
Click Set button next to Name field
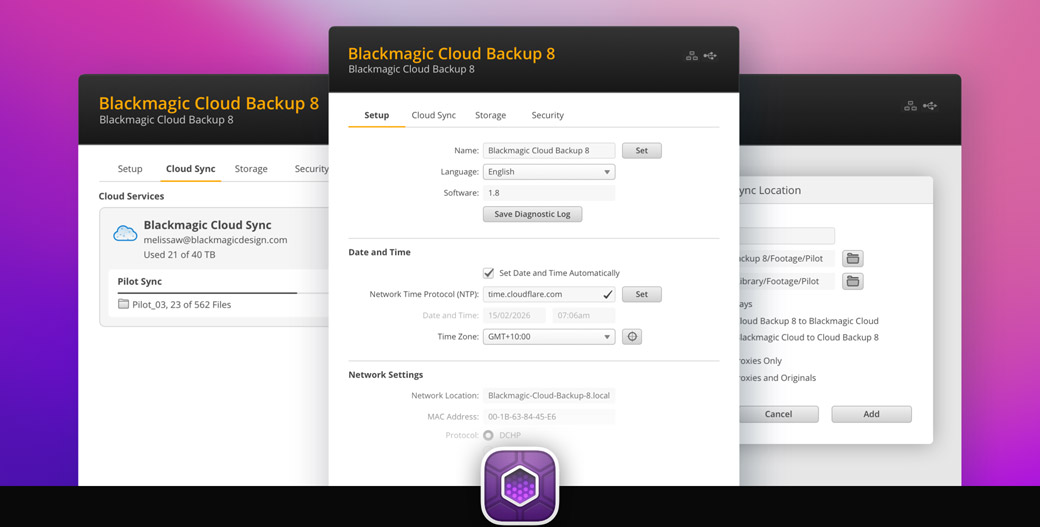[642, 150]
